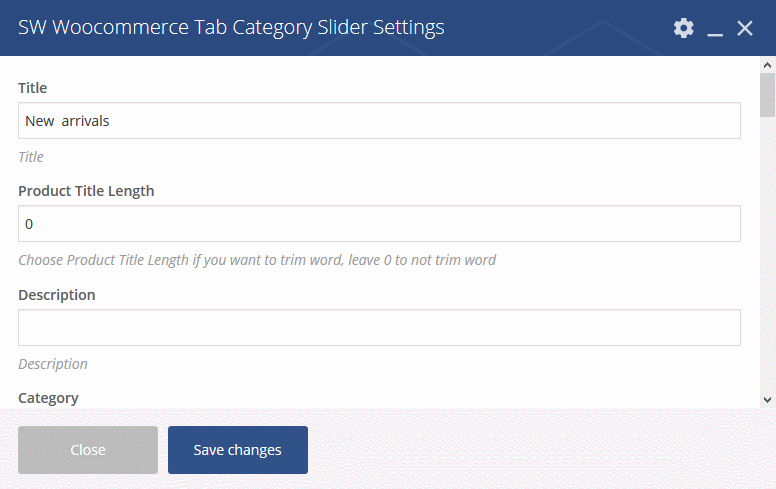776x489 pixels.
Task: Click the 'Product Title Length' label
Action: (86, 191)
